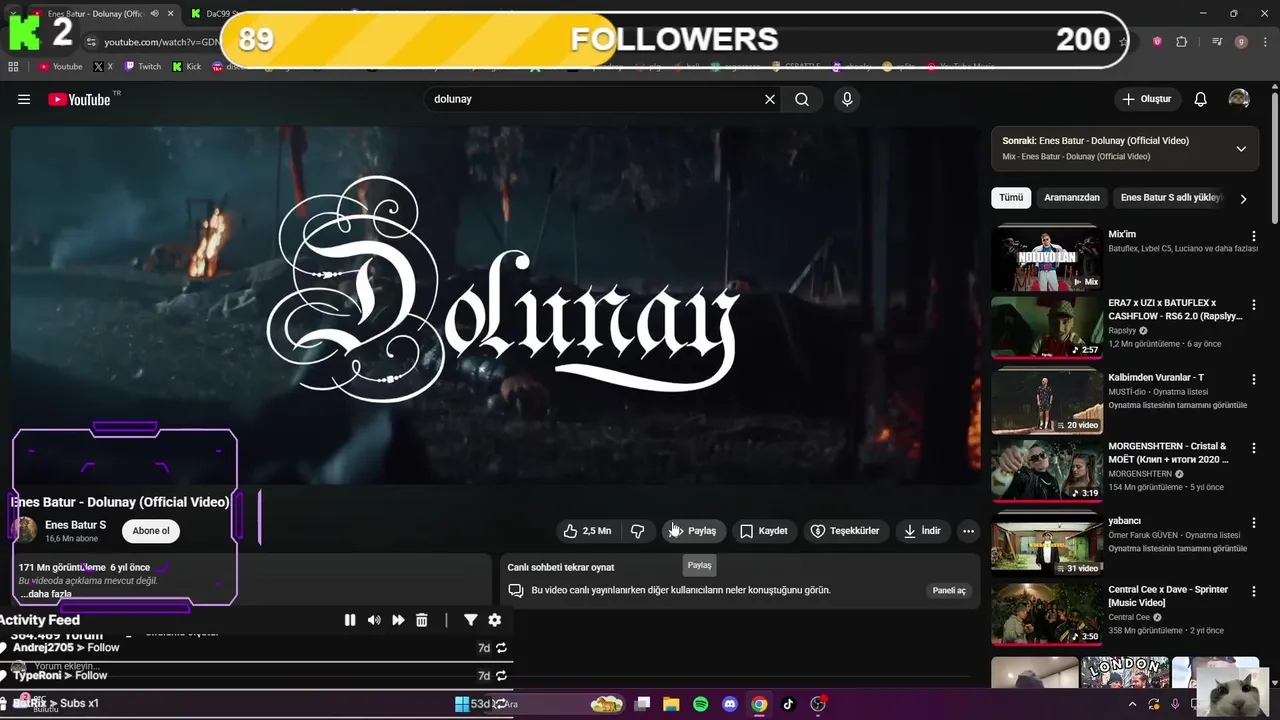This screenshot has height=720, width=1280.
Task: Open Activity Feed settings gear
Action: tap(494, 620)
